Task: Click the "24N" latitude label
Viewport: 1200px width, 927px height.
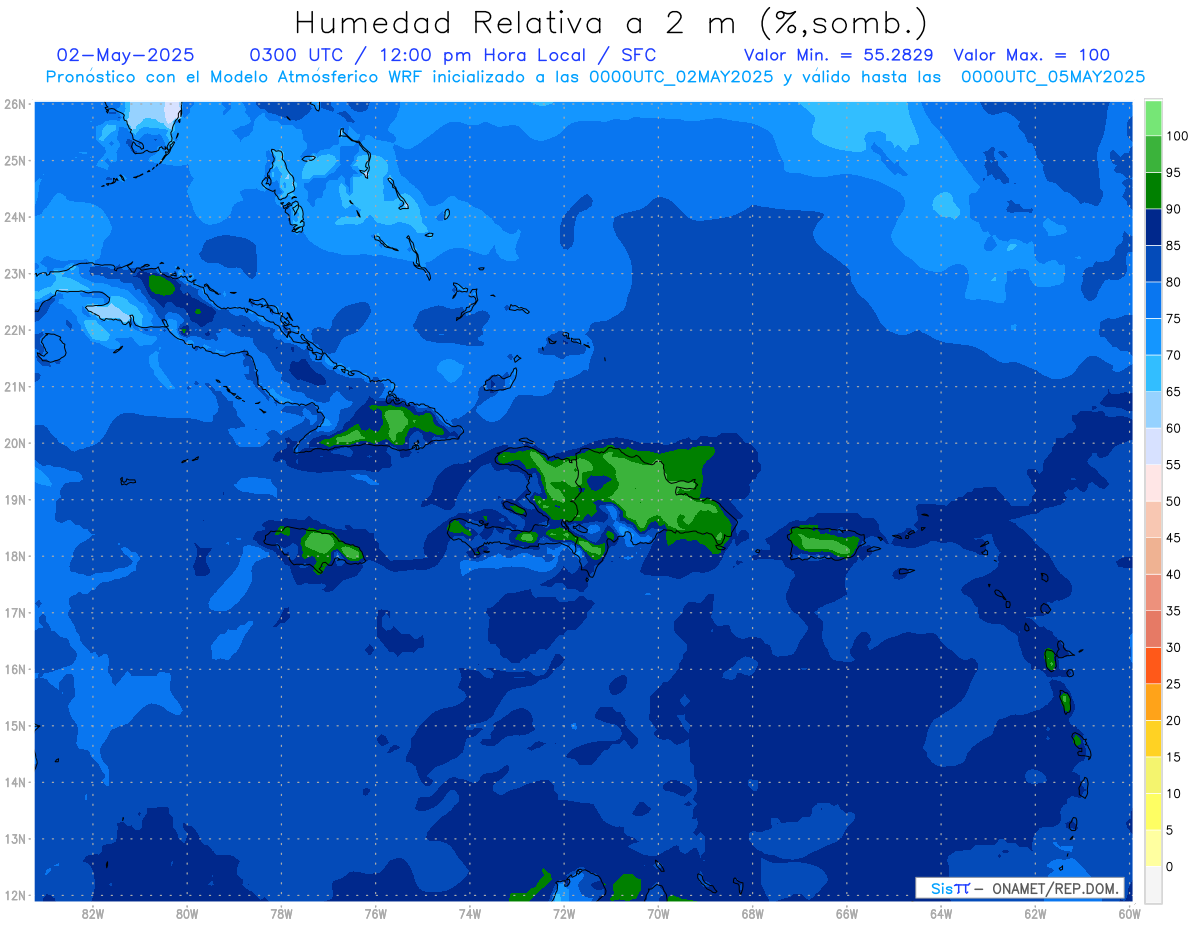Action: coord(16,217)
